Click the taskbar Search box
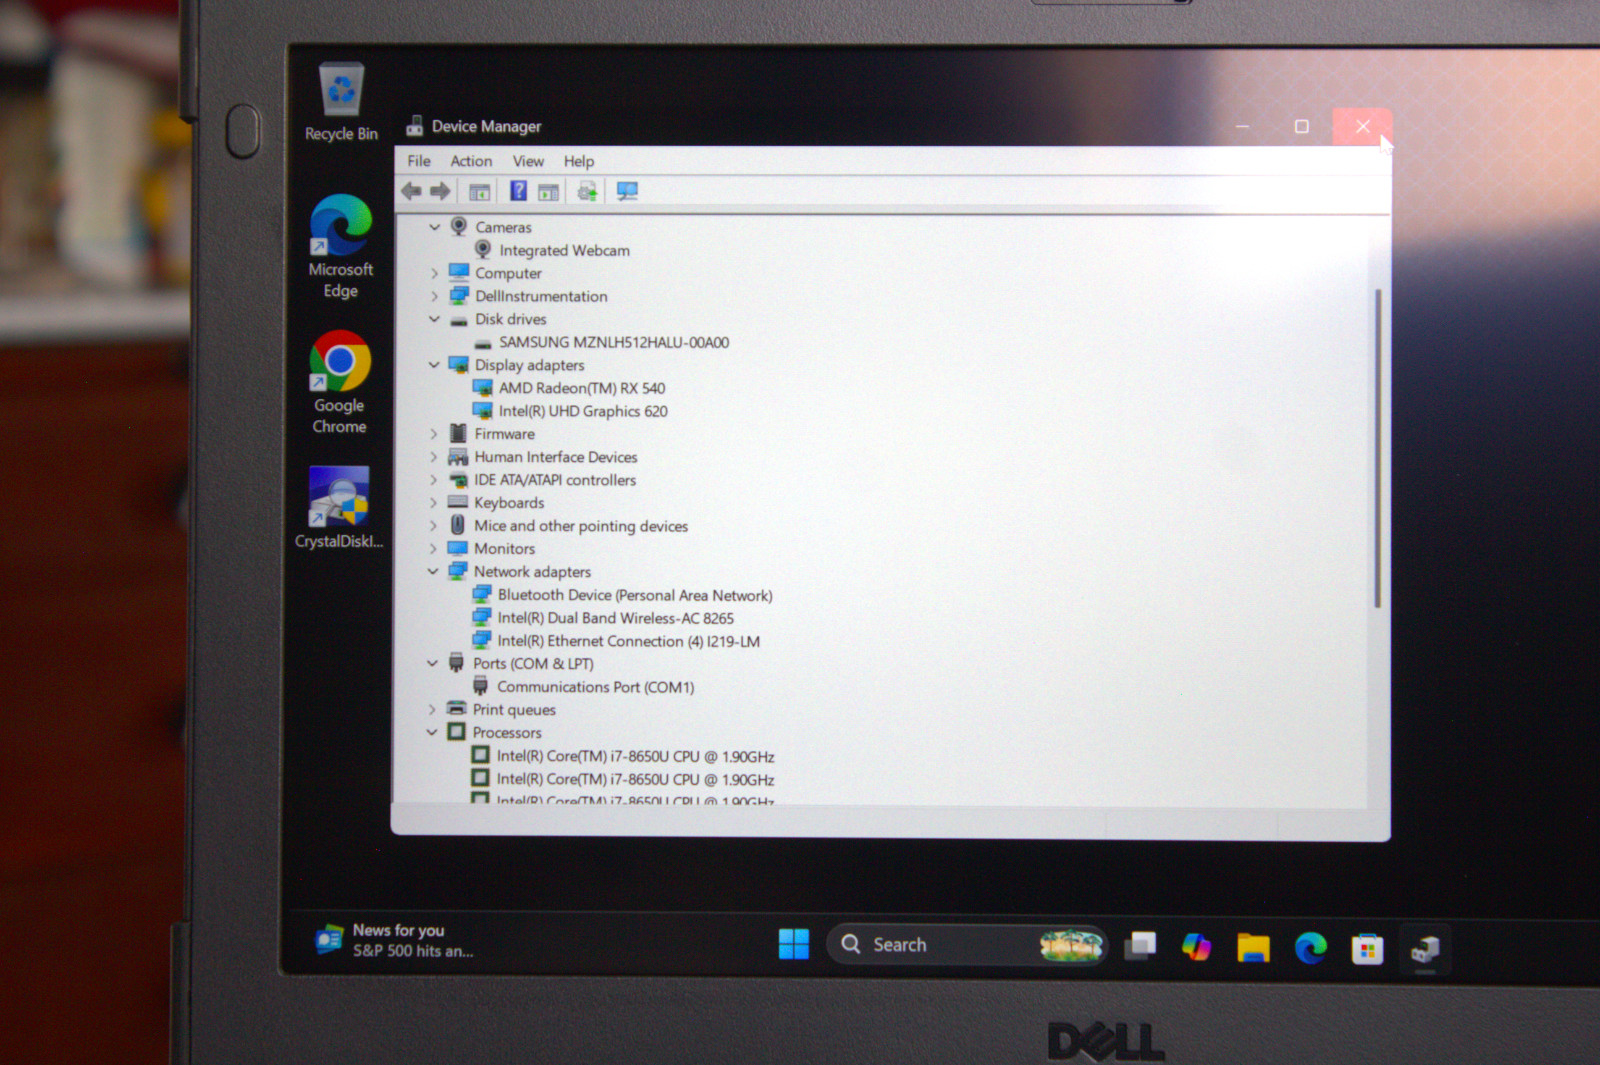1600x1065 pixels. [x=966, y=944]
